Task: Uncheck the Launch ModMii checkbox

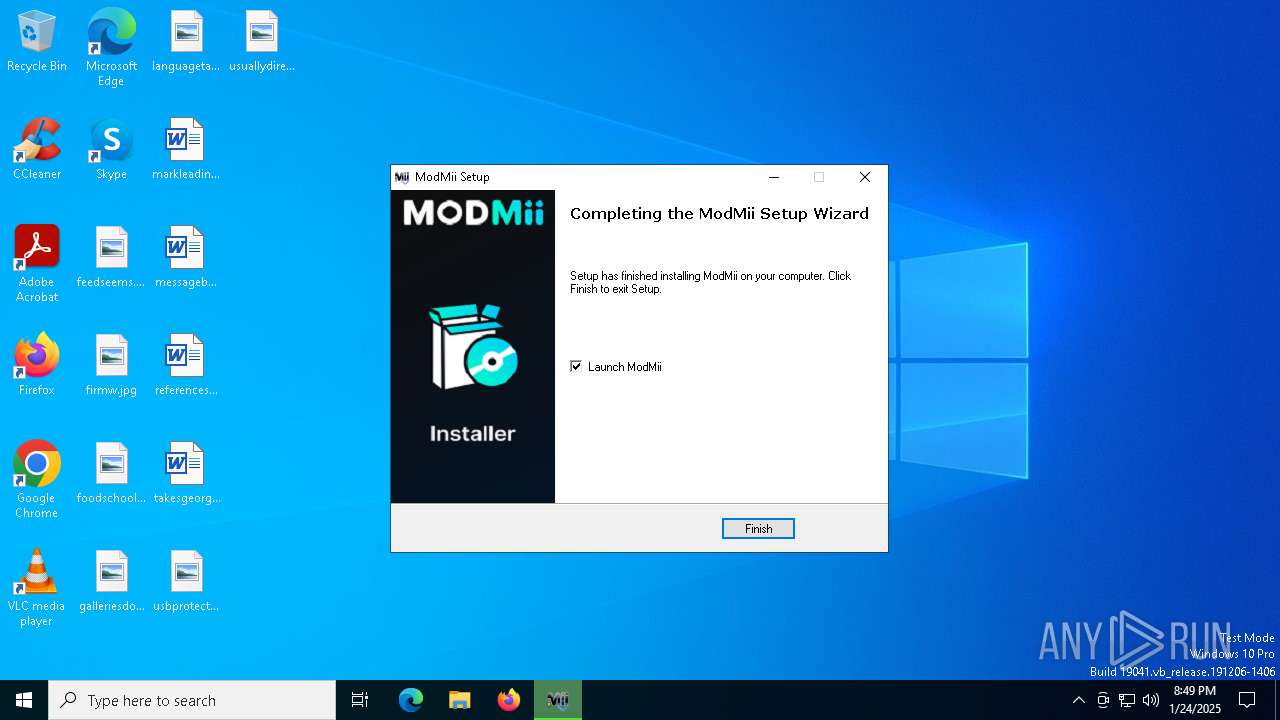Action: click(x=576, y=366)
